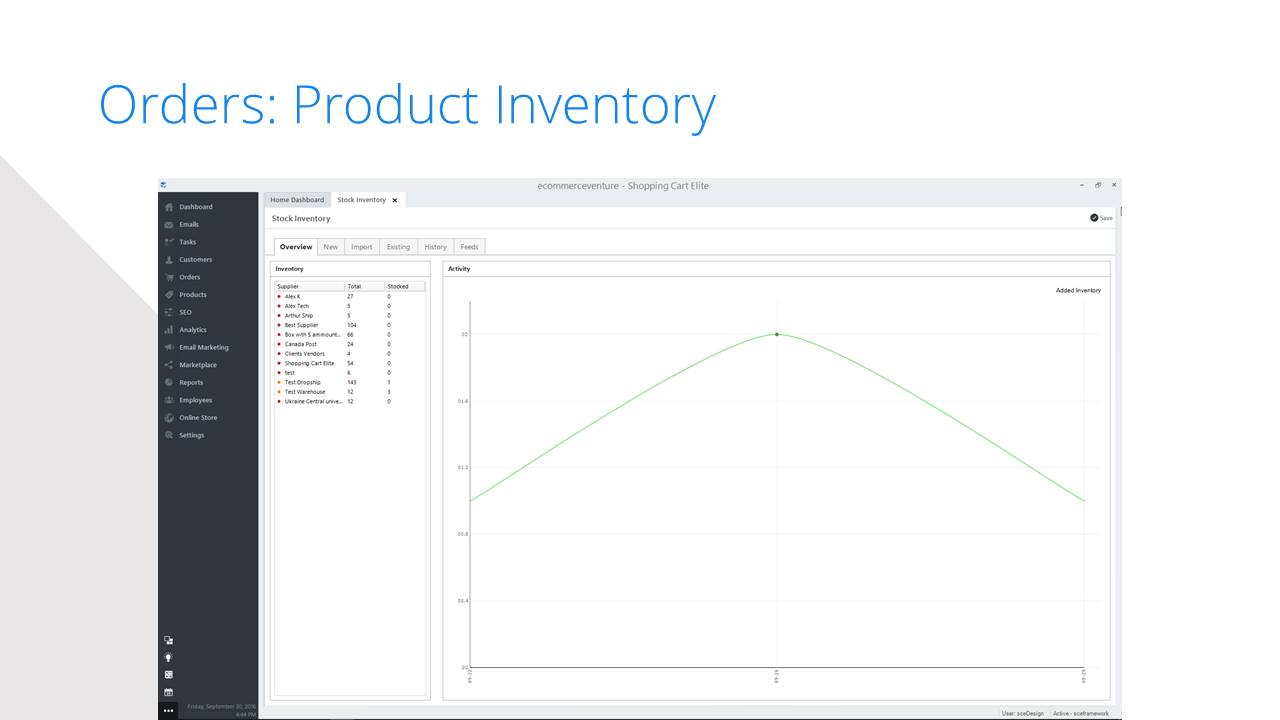Open the Settings gear icon

[169, 435]
